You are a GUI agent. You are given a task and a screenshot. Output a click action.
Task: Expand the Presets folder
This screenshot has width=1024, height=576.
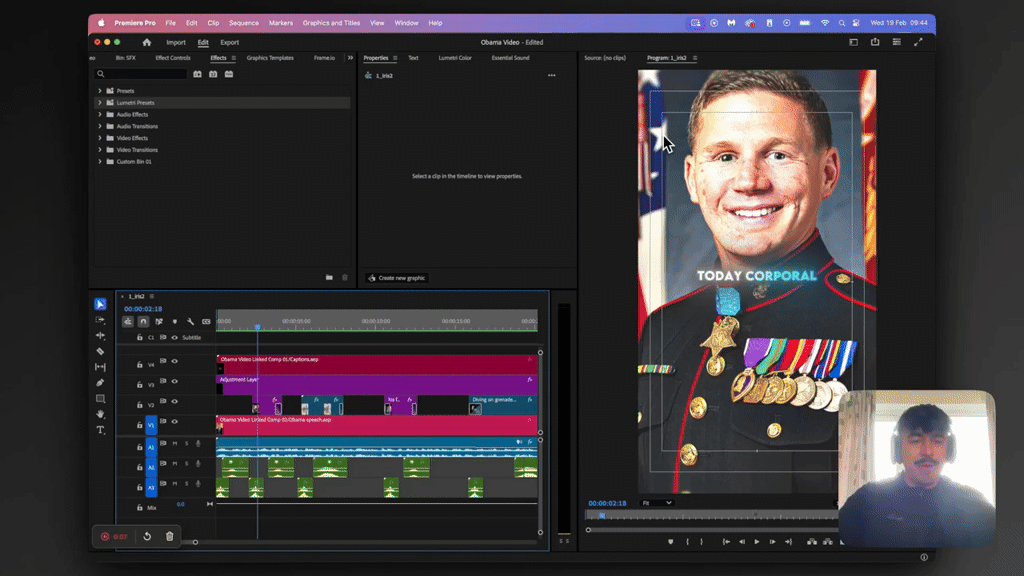[100, 91]
